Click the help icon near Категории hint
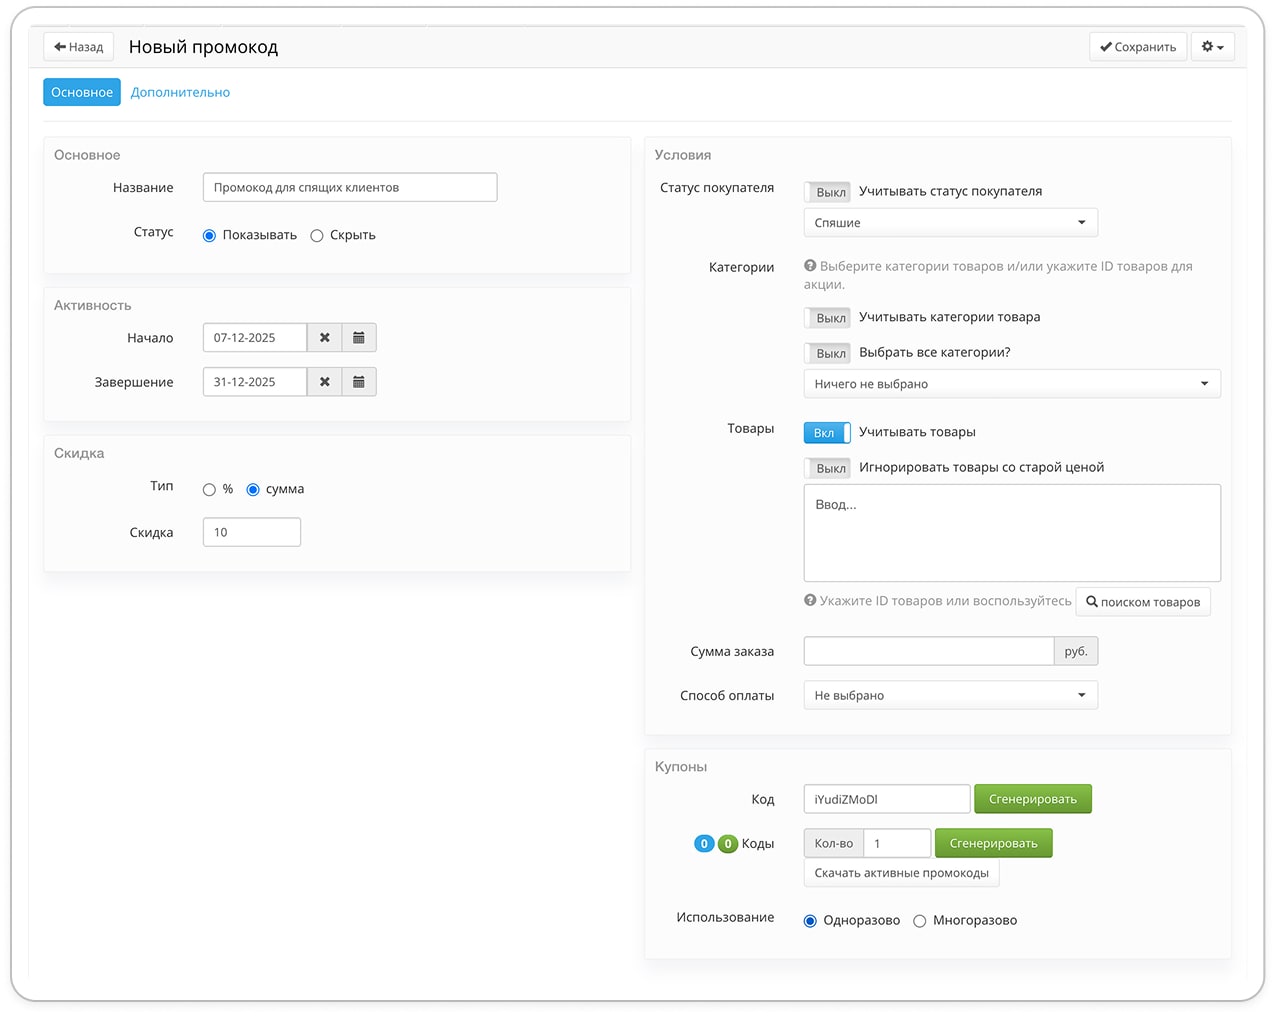The image size is (1276, 1016). tap(810, 266)
